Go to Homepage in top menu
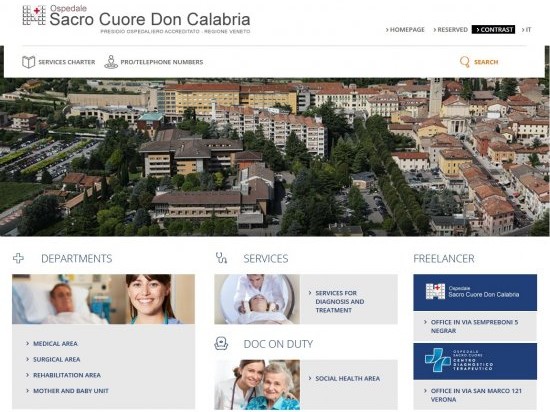550x412 pixels. 405,30
